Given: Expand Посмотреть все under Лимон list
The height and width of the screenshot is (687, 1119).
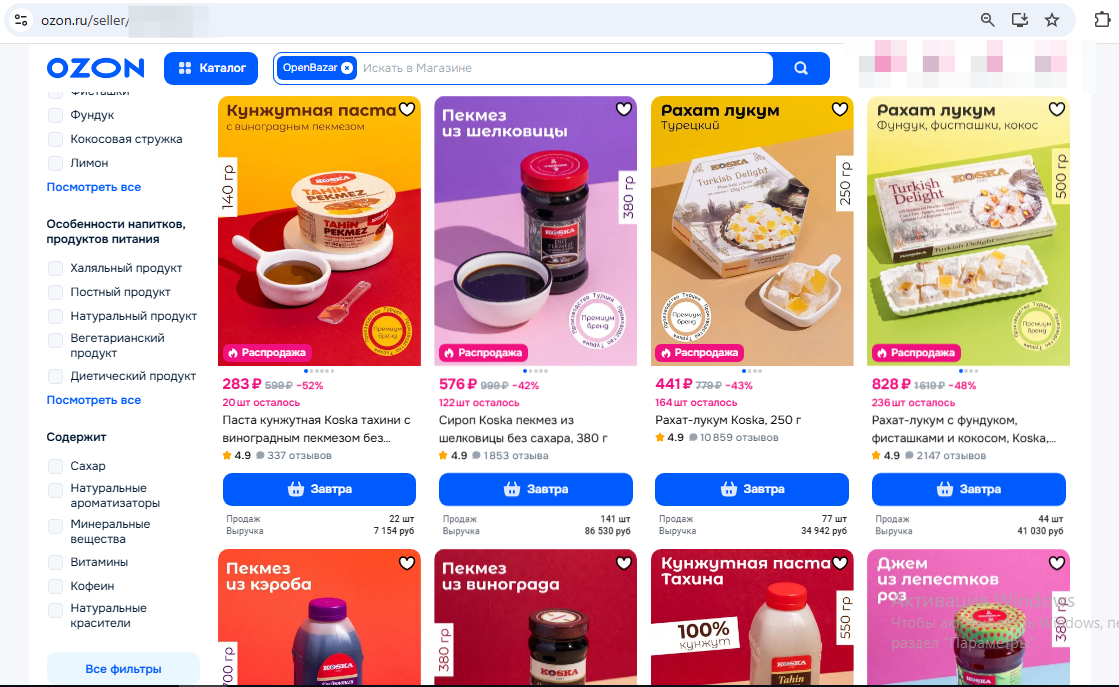Looking at the screenshot, I should [x=93, y=187].
